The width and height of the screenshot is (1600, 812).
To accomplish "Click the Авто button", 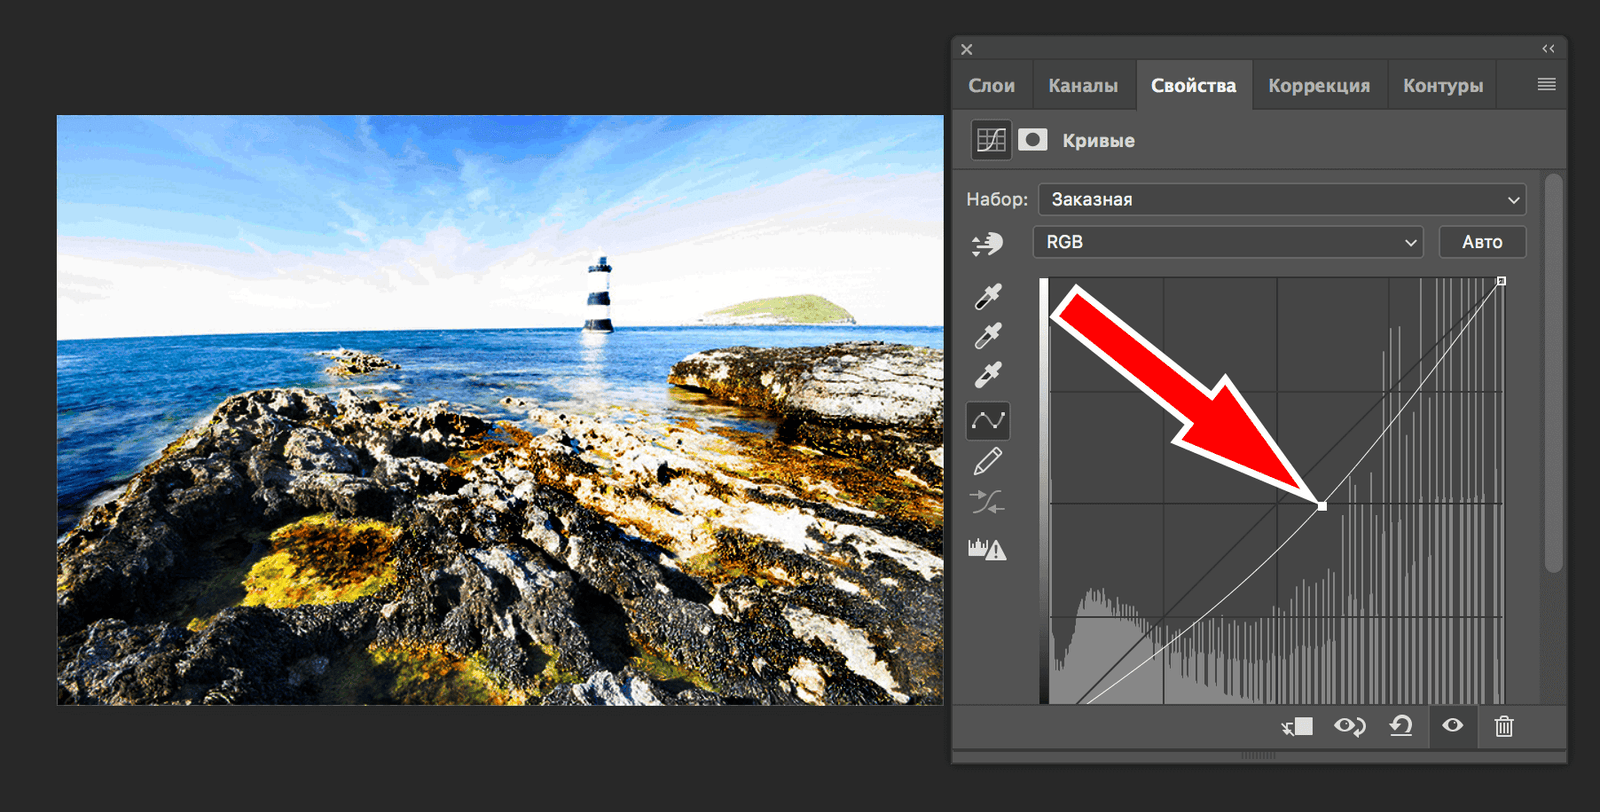I will pos(1482,242).
